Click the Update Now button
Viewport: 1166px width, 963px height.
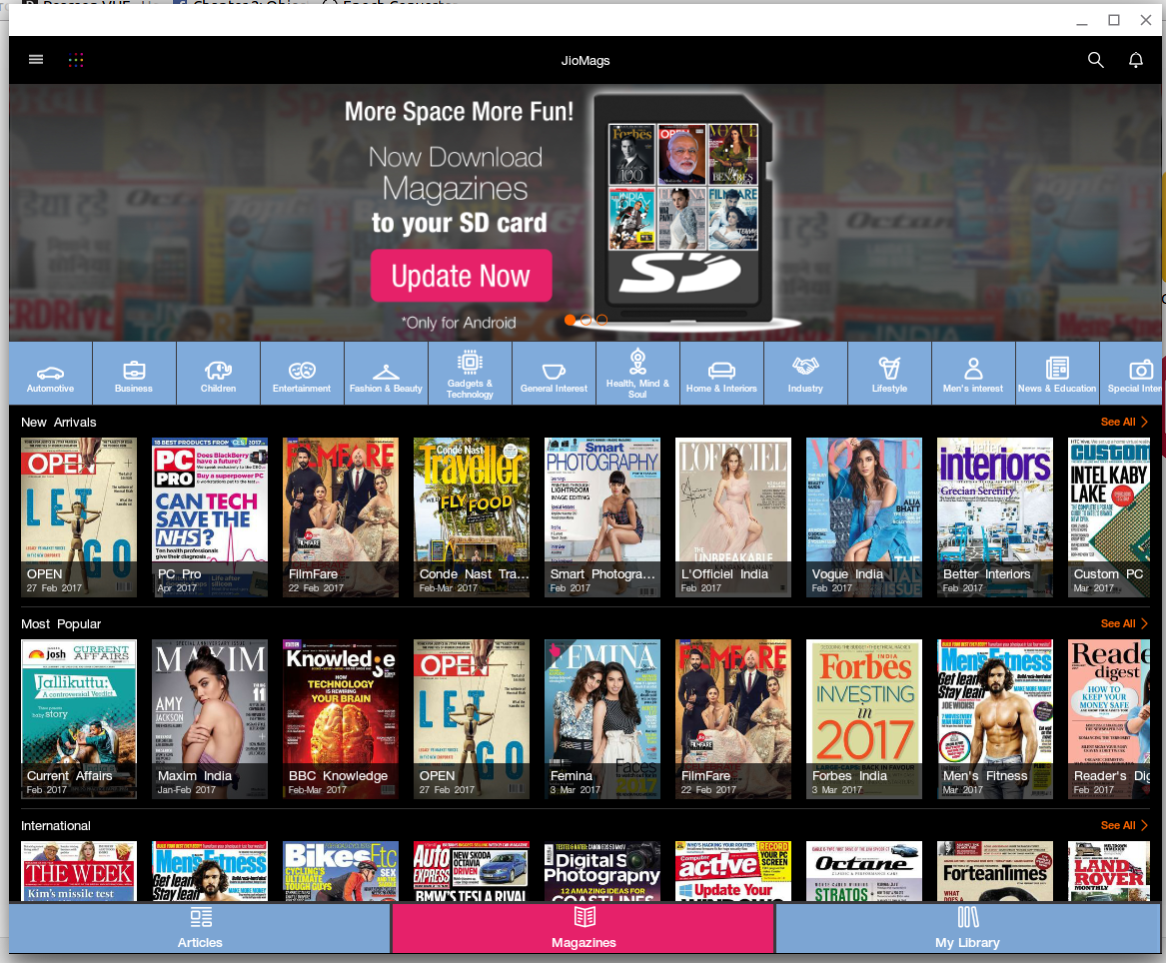461,276
